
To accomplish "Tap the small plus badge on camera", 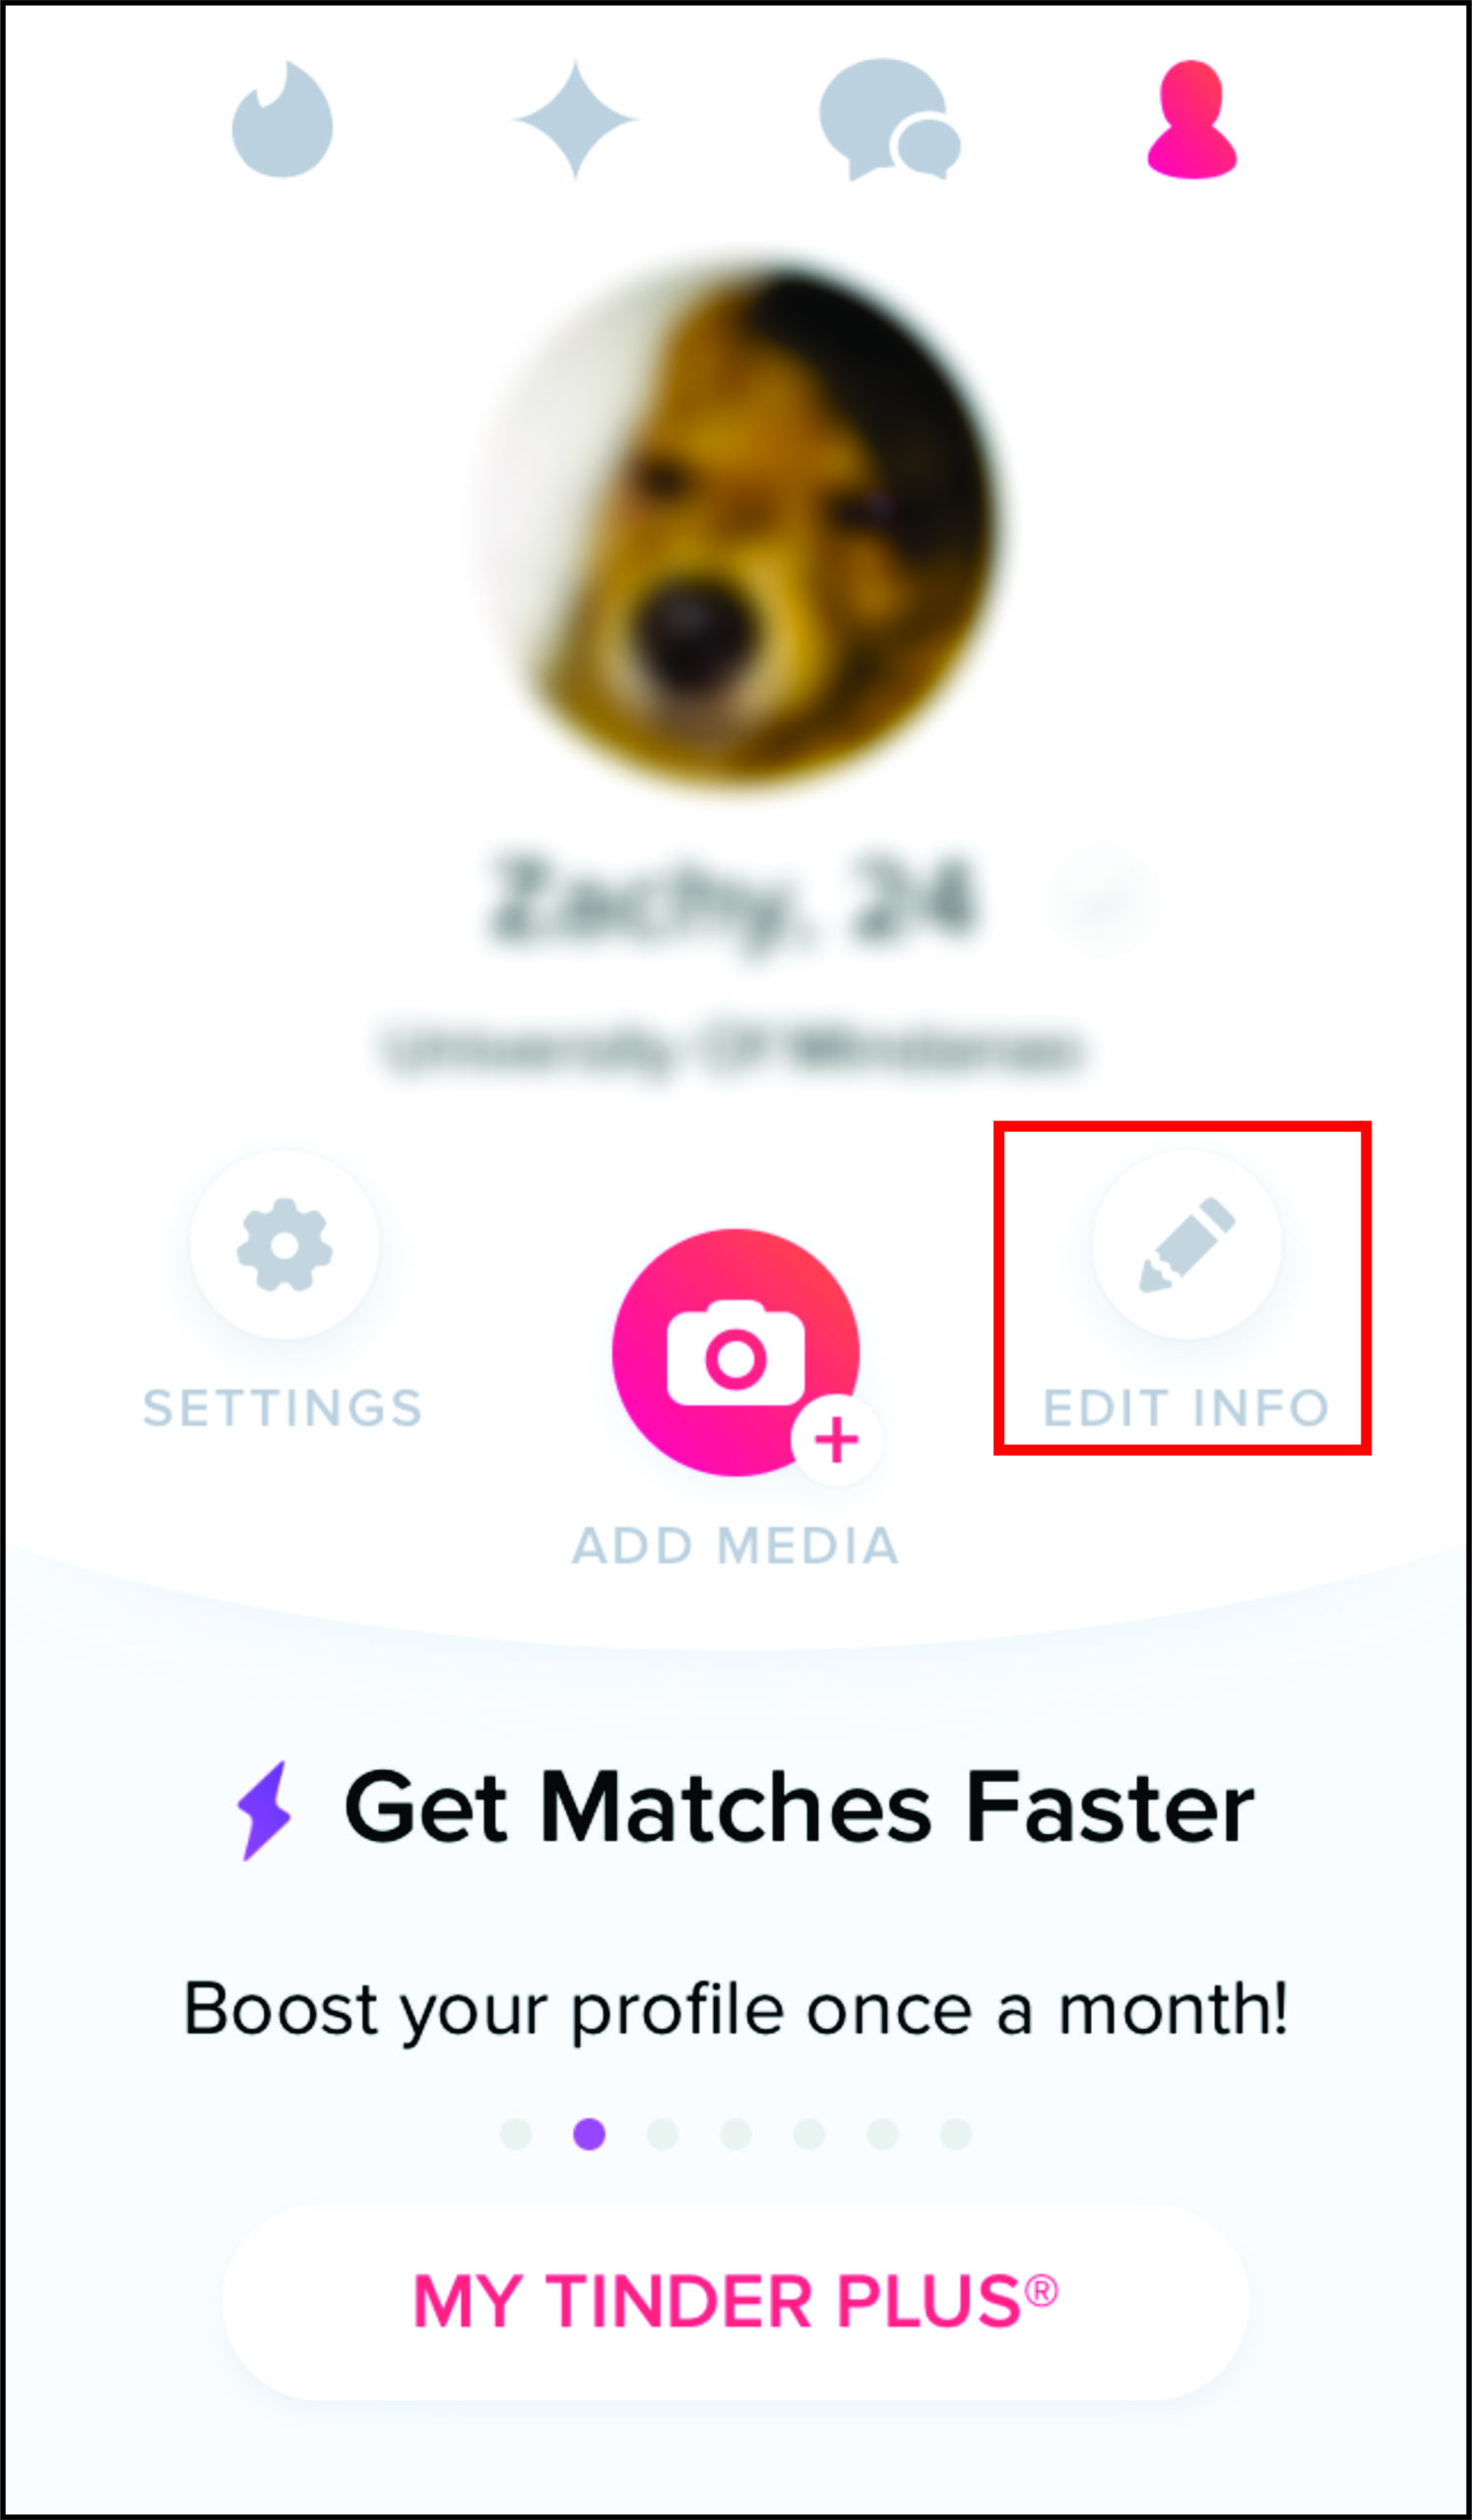I will [x=837, y=1440].
